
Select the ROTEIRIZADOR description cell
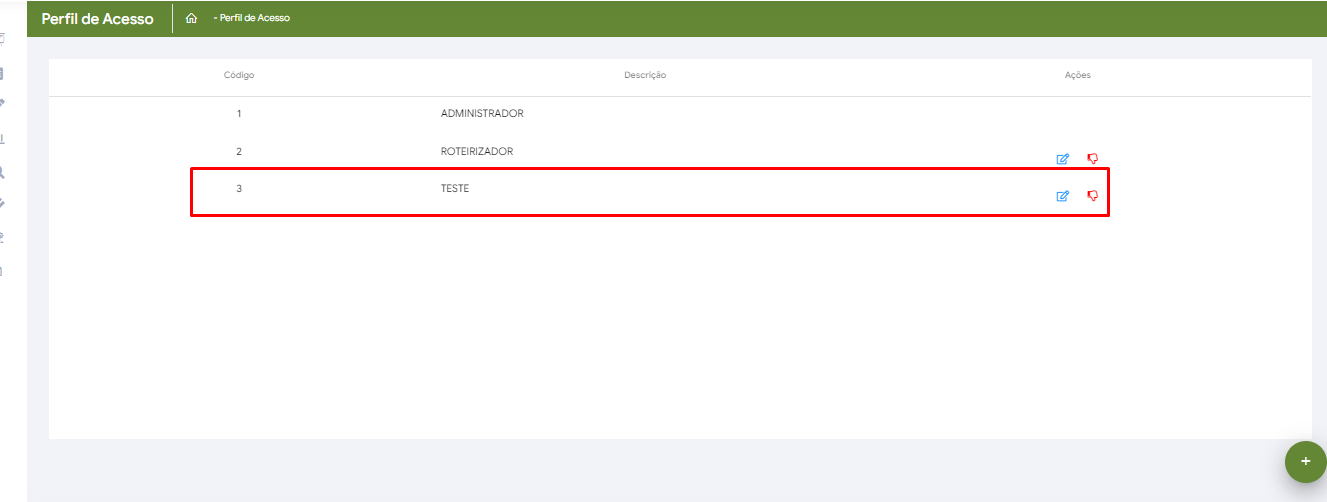(x=477, y=151)
